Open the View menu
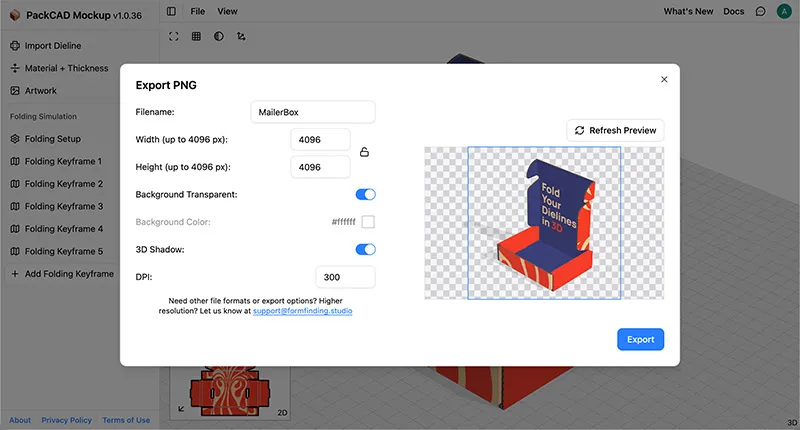Image resolution: width=800 pixels, height=430 pixels. (x=227, y=11)
